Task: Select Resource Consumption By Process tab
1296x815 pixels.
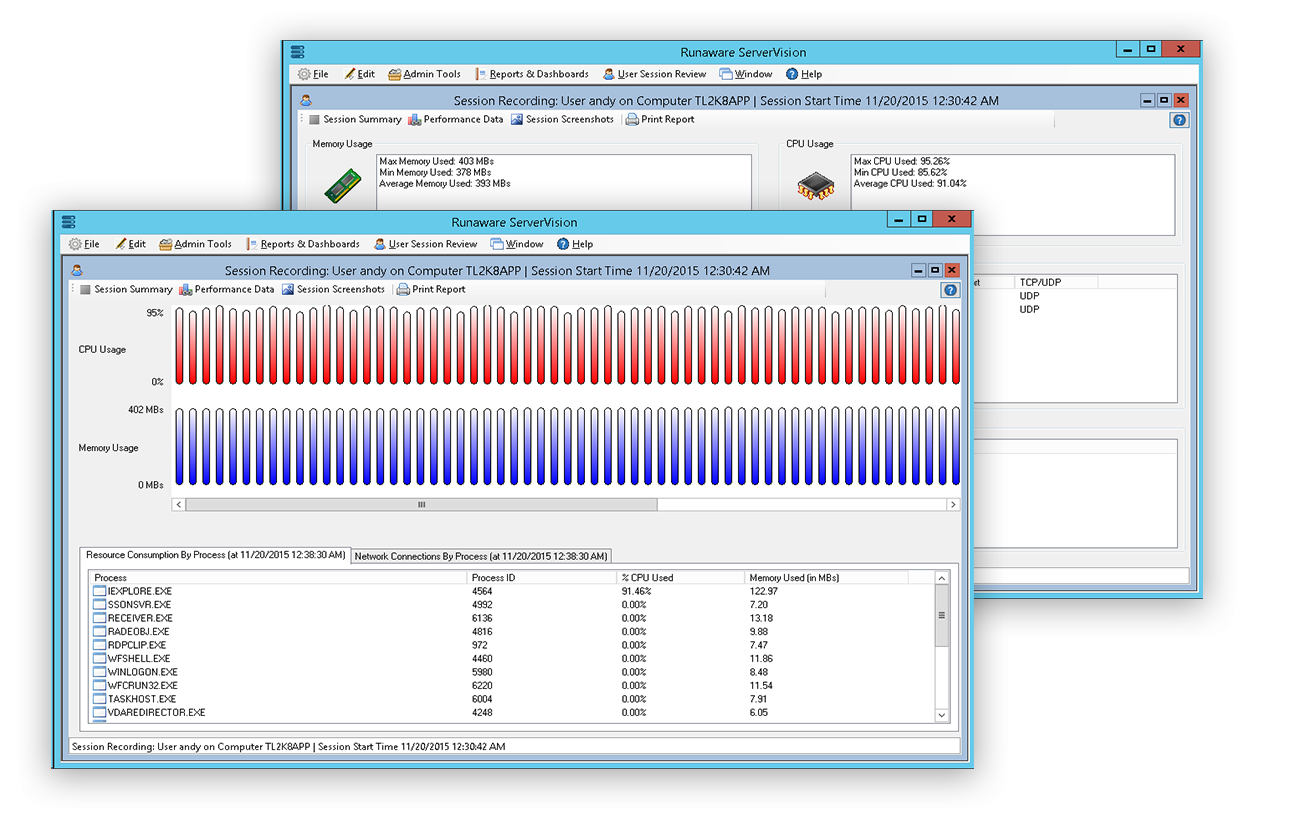Action: 215,555
